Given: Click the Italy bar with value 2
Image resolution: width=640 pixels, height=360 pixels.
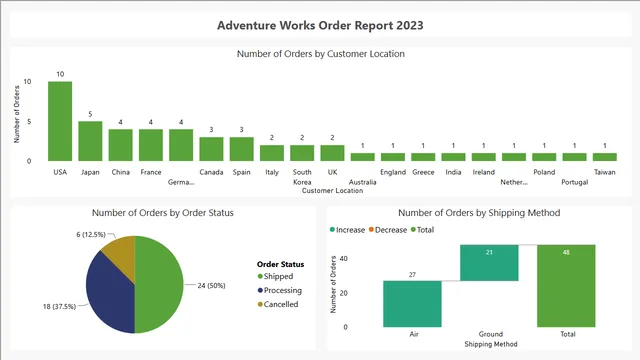Looking at the screenshot, I should tap(272, 153).
